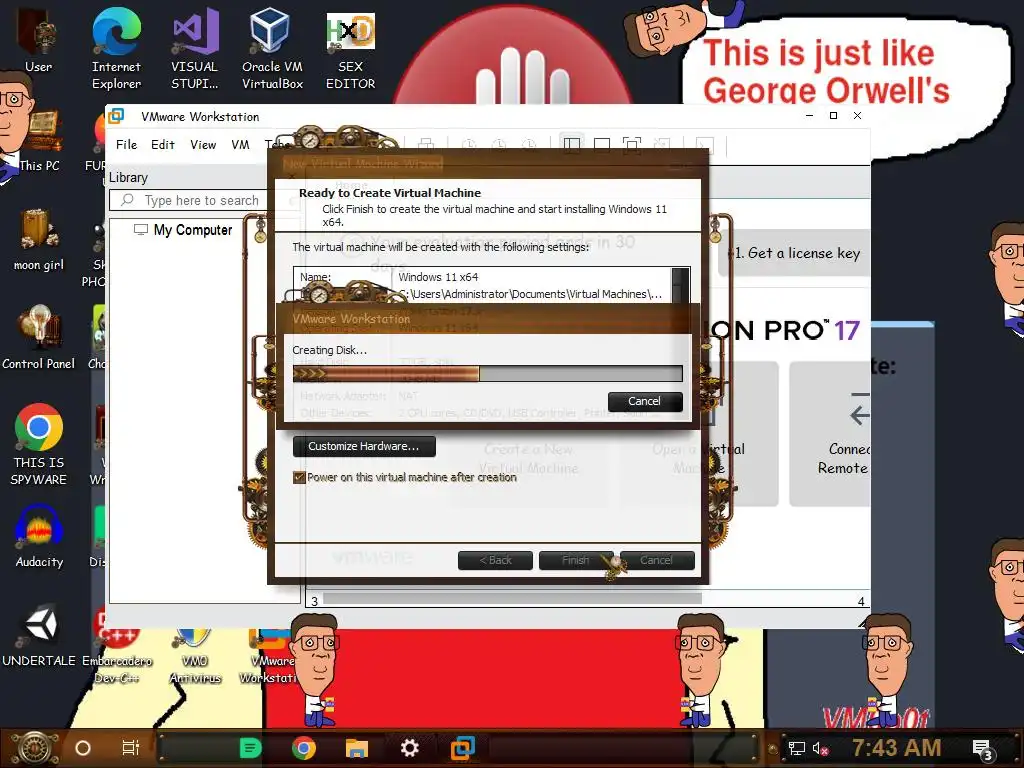Open the Edit menu

tap(163, 144)
